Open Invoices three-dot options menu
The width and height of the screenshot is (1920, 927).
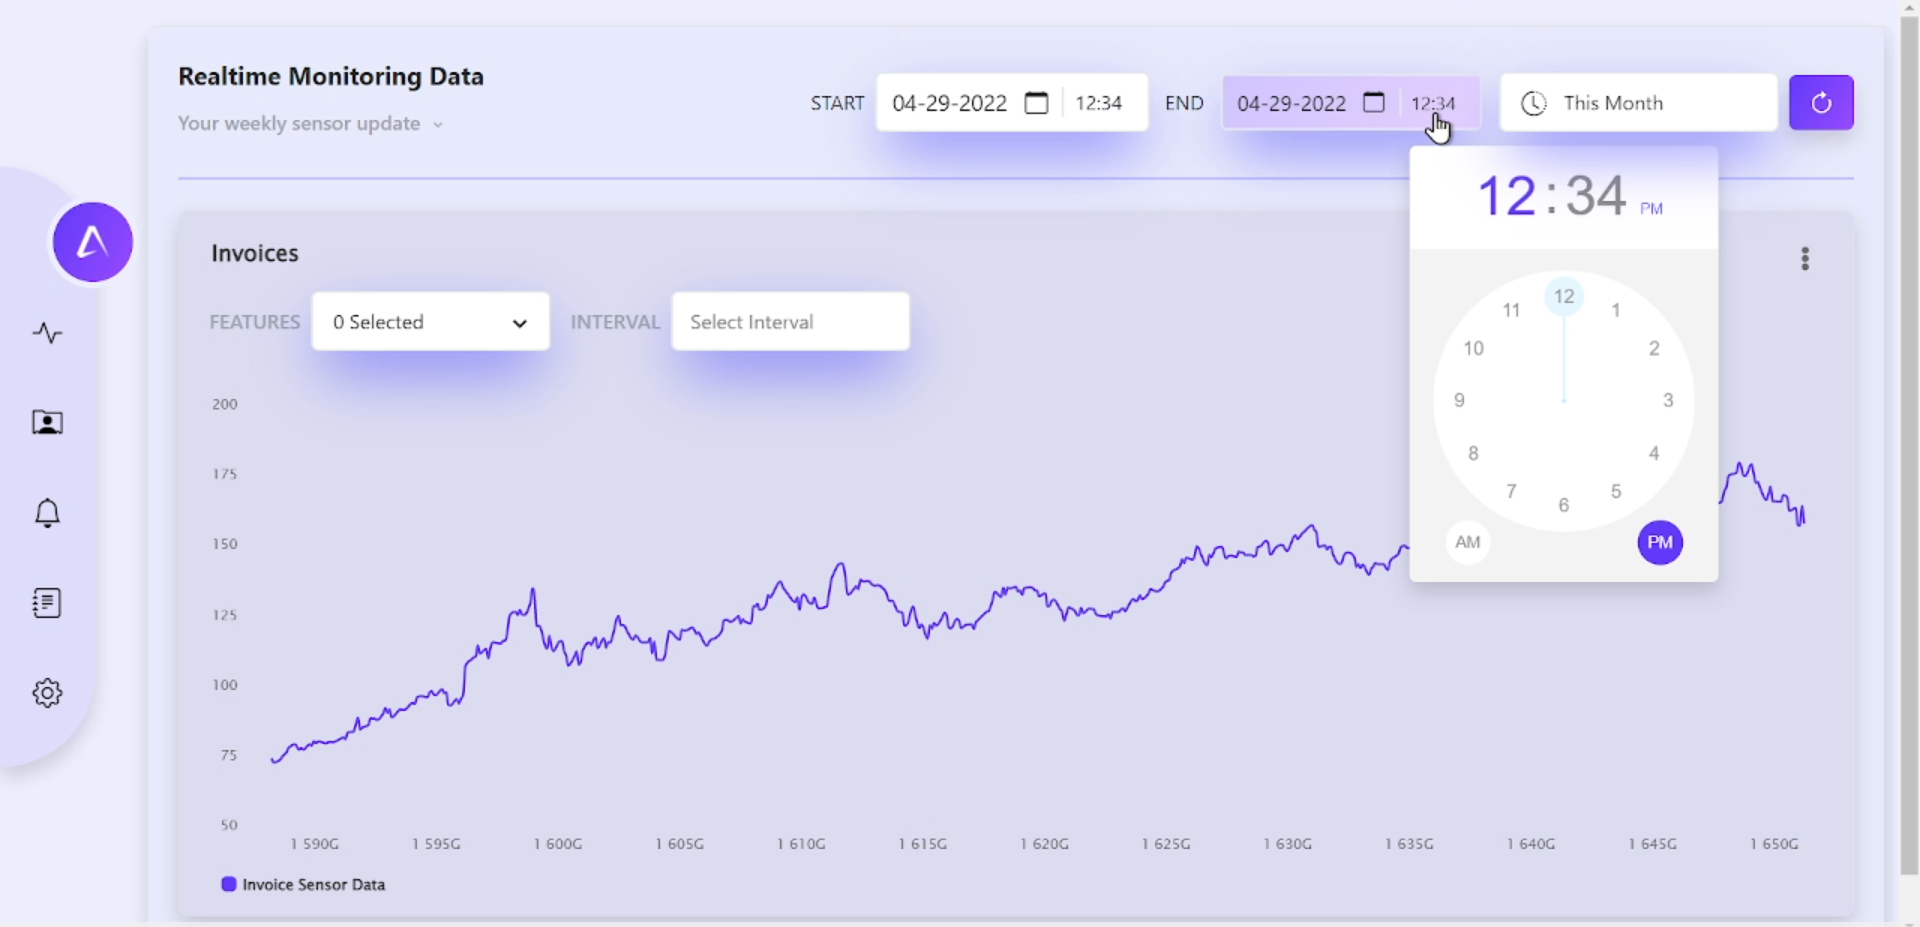point(1805,259)
